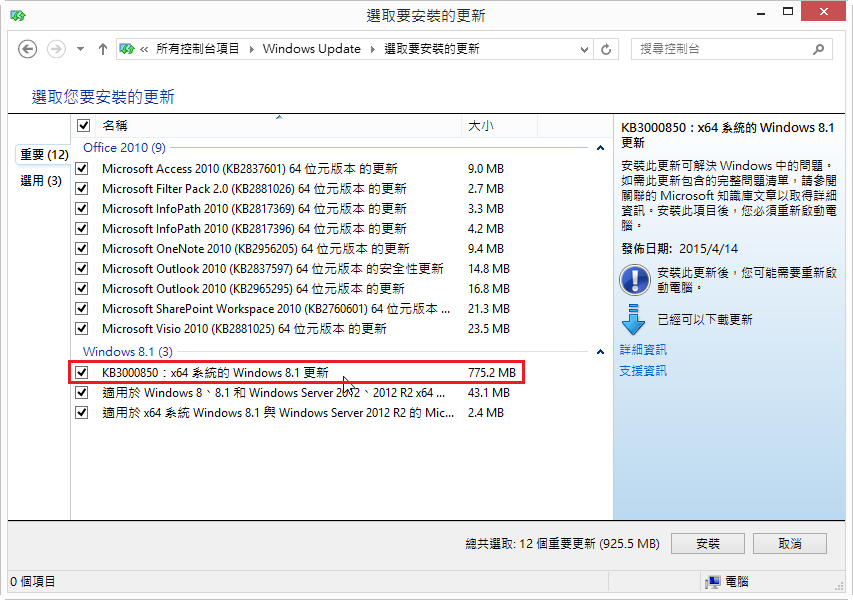Click the Refresh button in address bar

(606, 49)
